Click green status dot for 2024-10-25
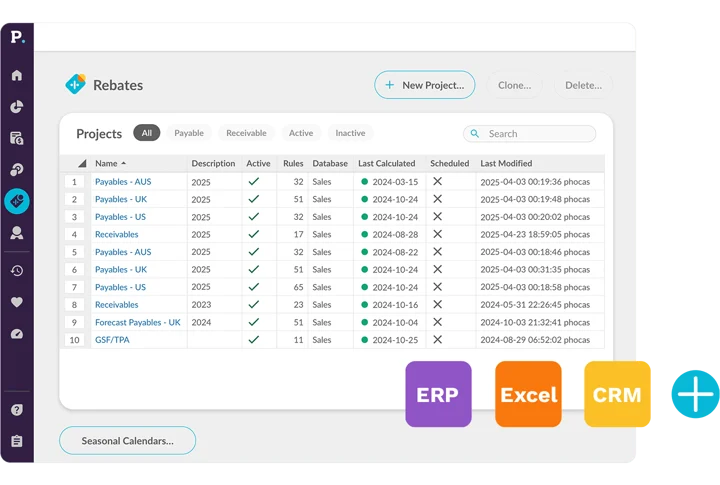Screen dimensions: 720x485 365,340
